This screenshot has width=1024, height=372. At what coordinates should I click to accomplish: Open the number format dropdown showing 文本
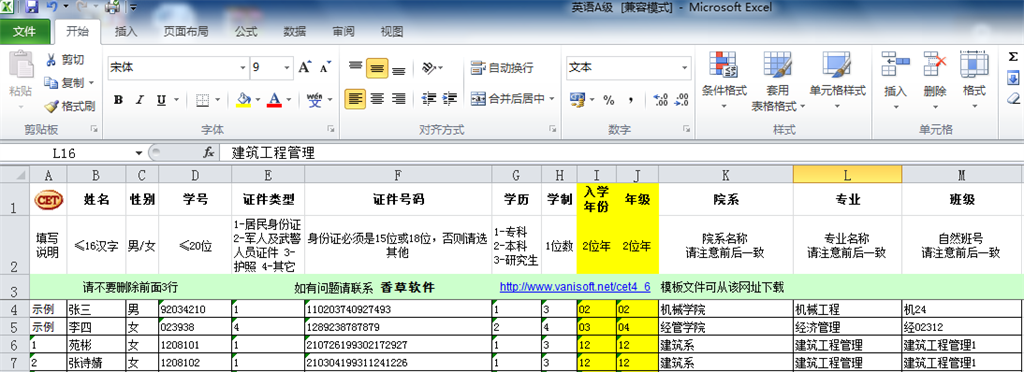(x=684, y=67)
